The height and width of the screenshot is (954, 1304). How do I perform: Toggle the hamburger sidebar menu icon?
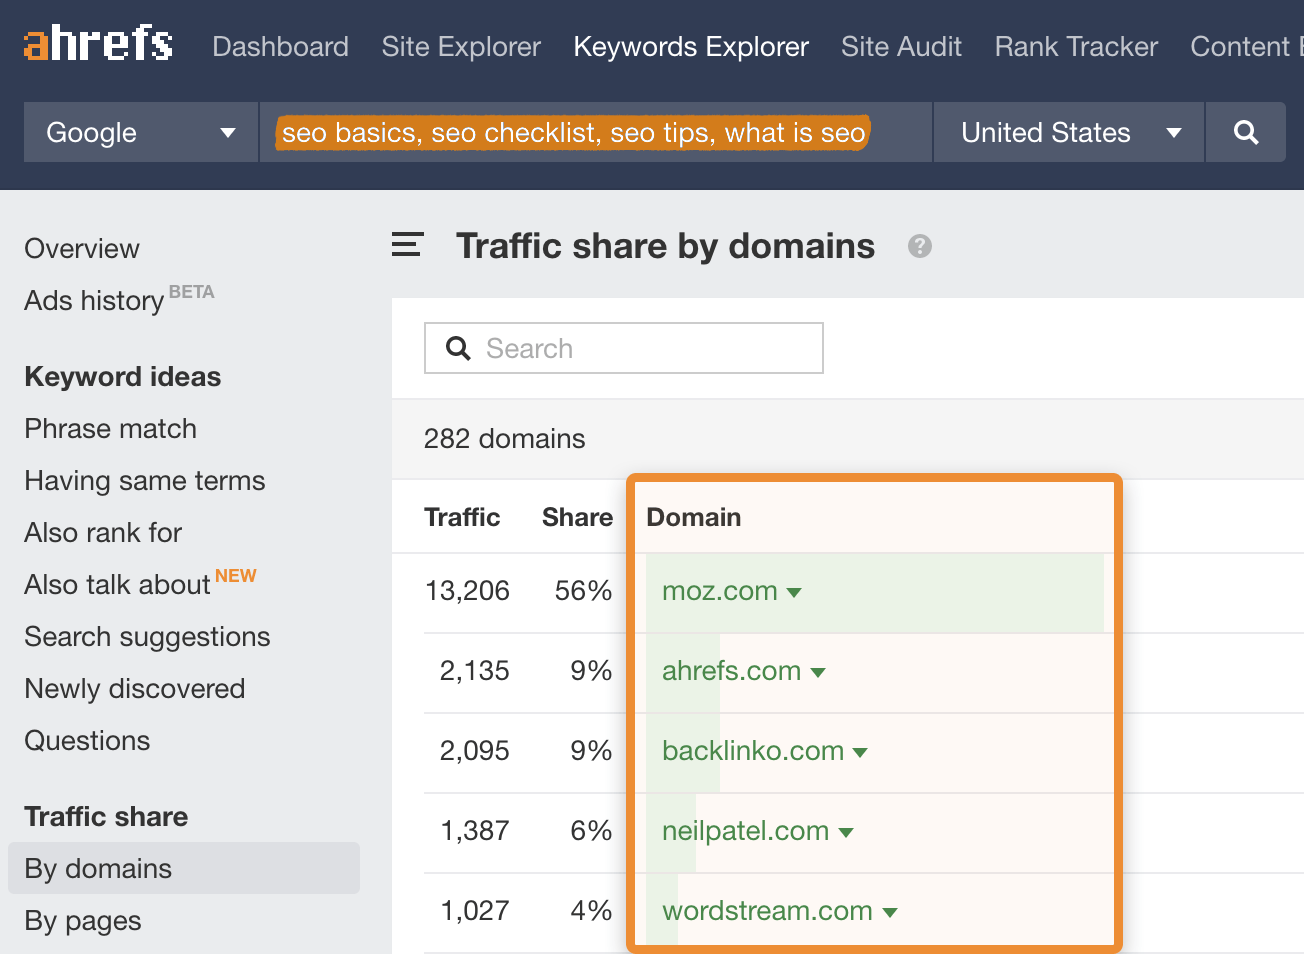[x=407, y=245]
